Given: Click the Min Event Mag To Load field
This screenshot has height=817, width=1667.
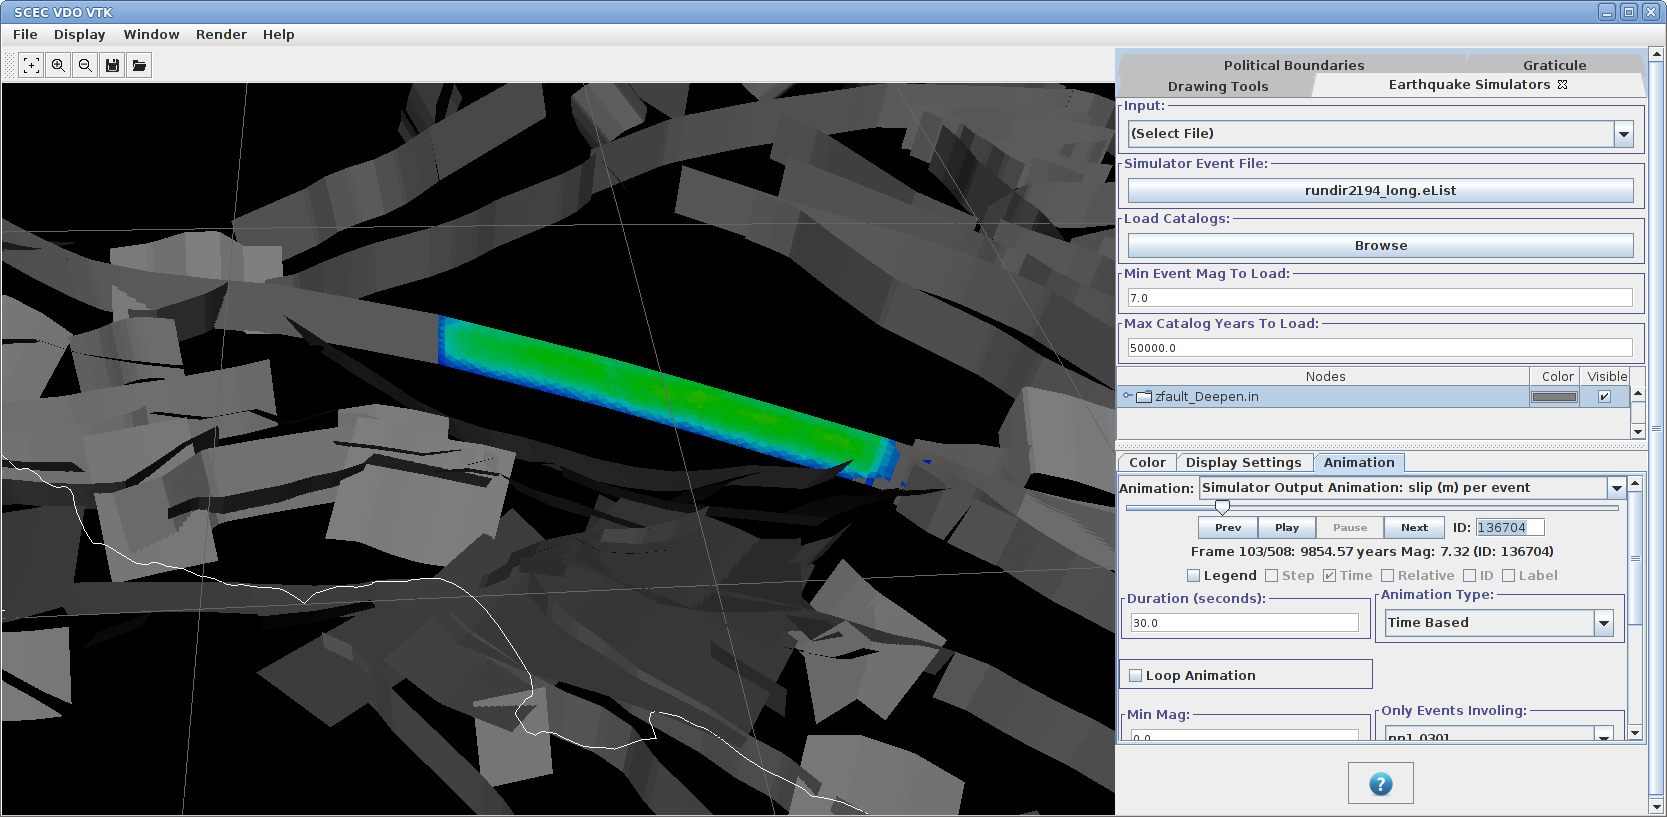Looking at the screenshot, I should click(x=1380, y=298).
